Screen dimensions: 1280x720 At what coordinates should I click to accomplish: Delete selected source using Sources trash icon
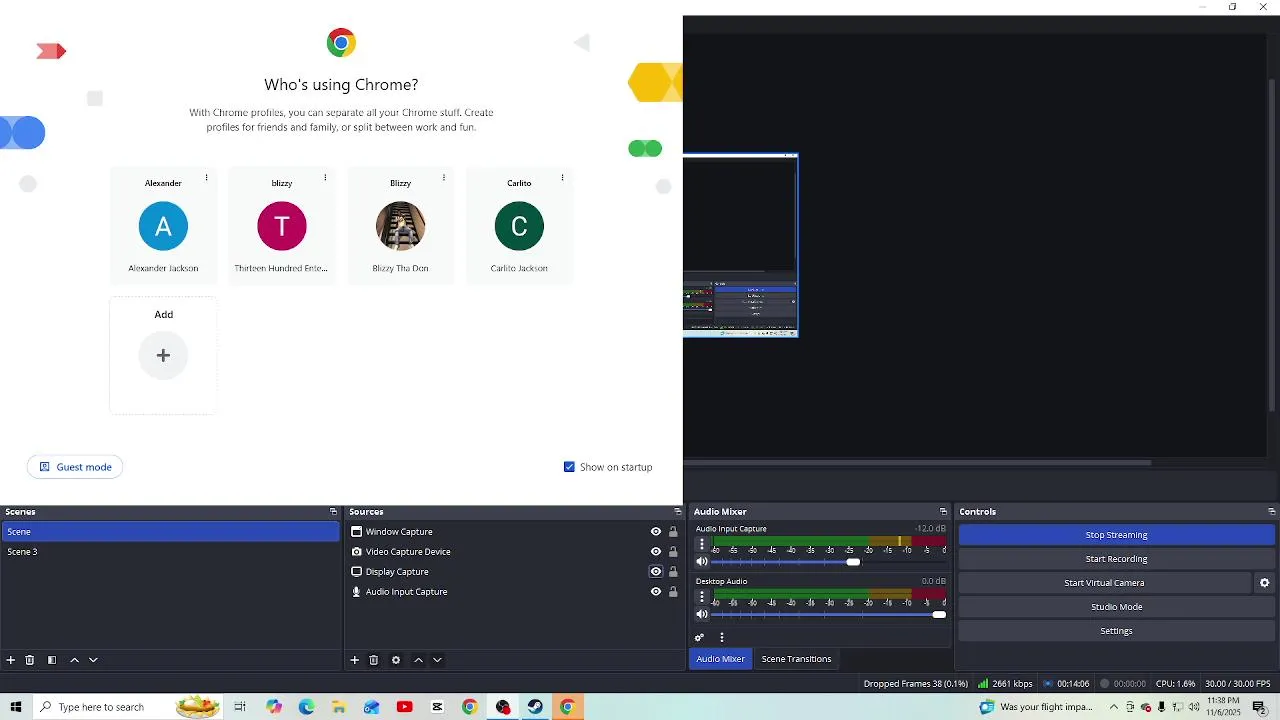pos(373,660)
